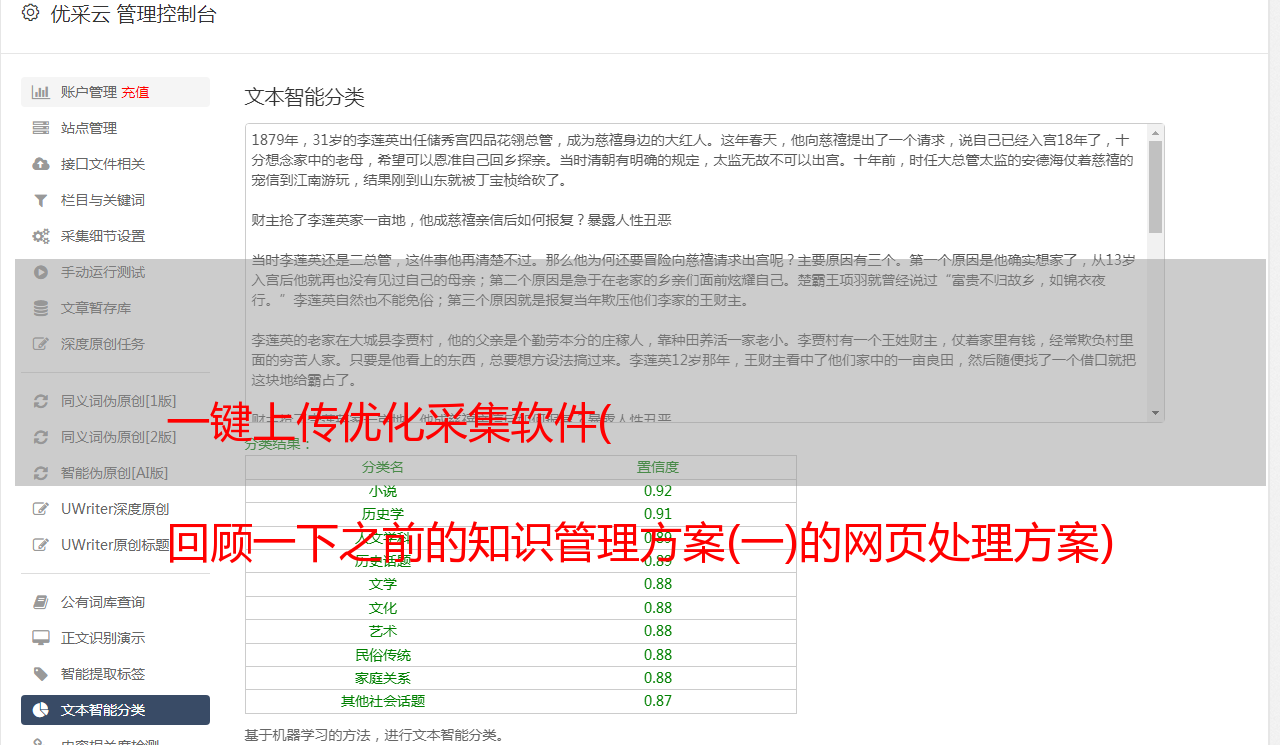The height and width of the screenshot is (745, 1280).
Task: Click the database icon for 文章暂存库
Action: coord(41,308)
